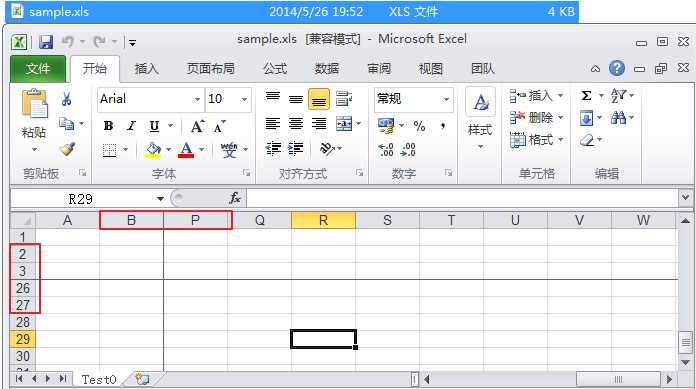Screen dimensions: 696x389
Task: Click the 删除 delete cells button
Action: pos(536,118)
